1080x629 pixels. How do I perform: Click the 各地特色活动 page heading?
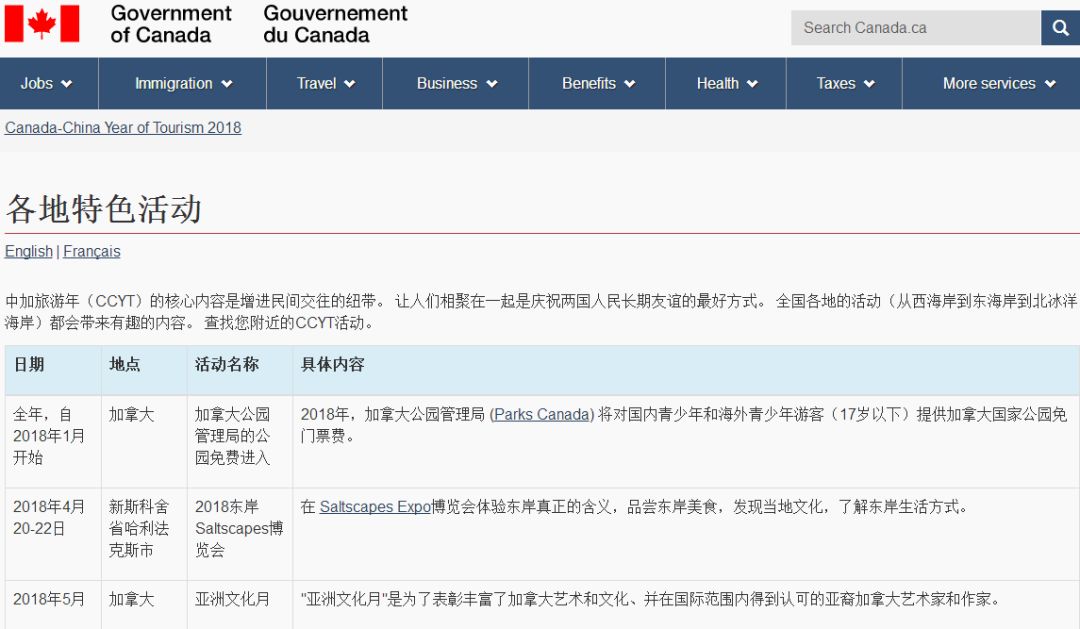coord(104,209)
